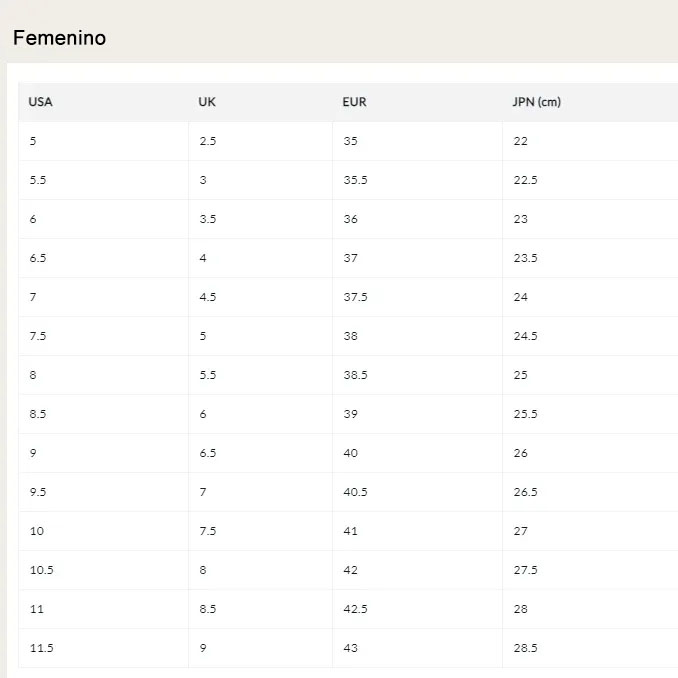Screen dimensions: 678x678
Task: Click EUR size 40.5 cell
Action: 417,492
